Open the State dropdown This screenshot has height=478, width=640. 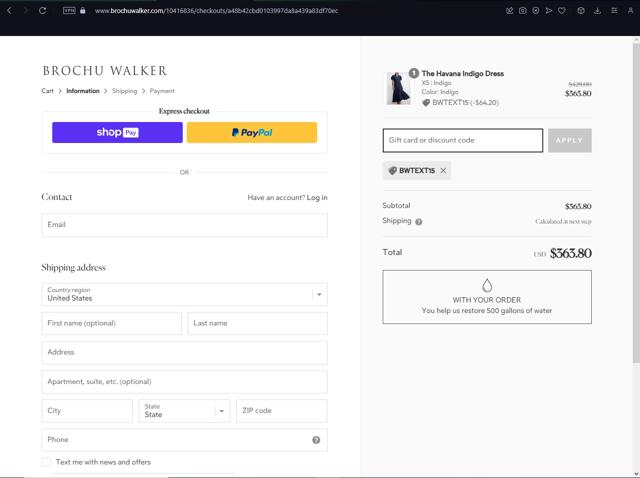tap(184, 411)
